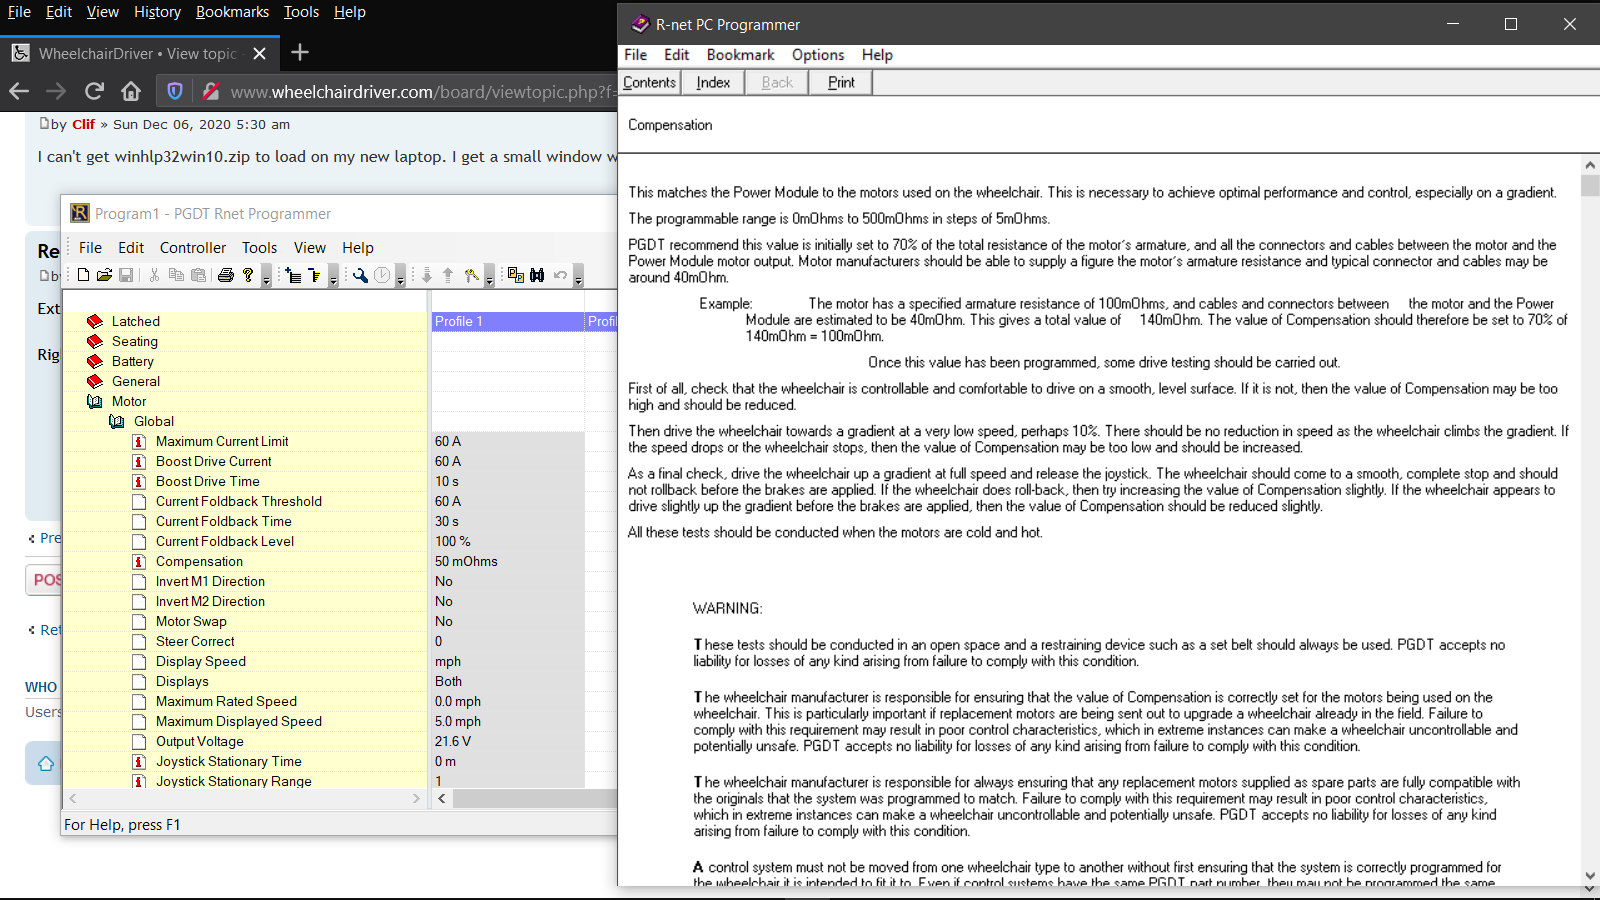Viewport: 1600px width, 900px height.
Task: Open the Bookmark menu in help window
Action: pos(740,55)
